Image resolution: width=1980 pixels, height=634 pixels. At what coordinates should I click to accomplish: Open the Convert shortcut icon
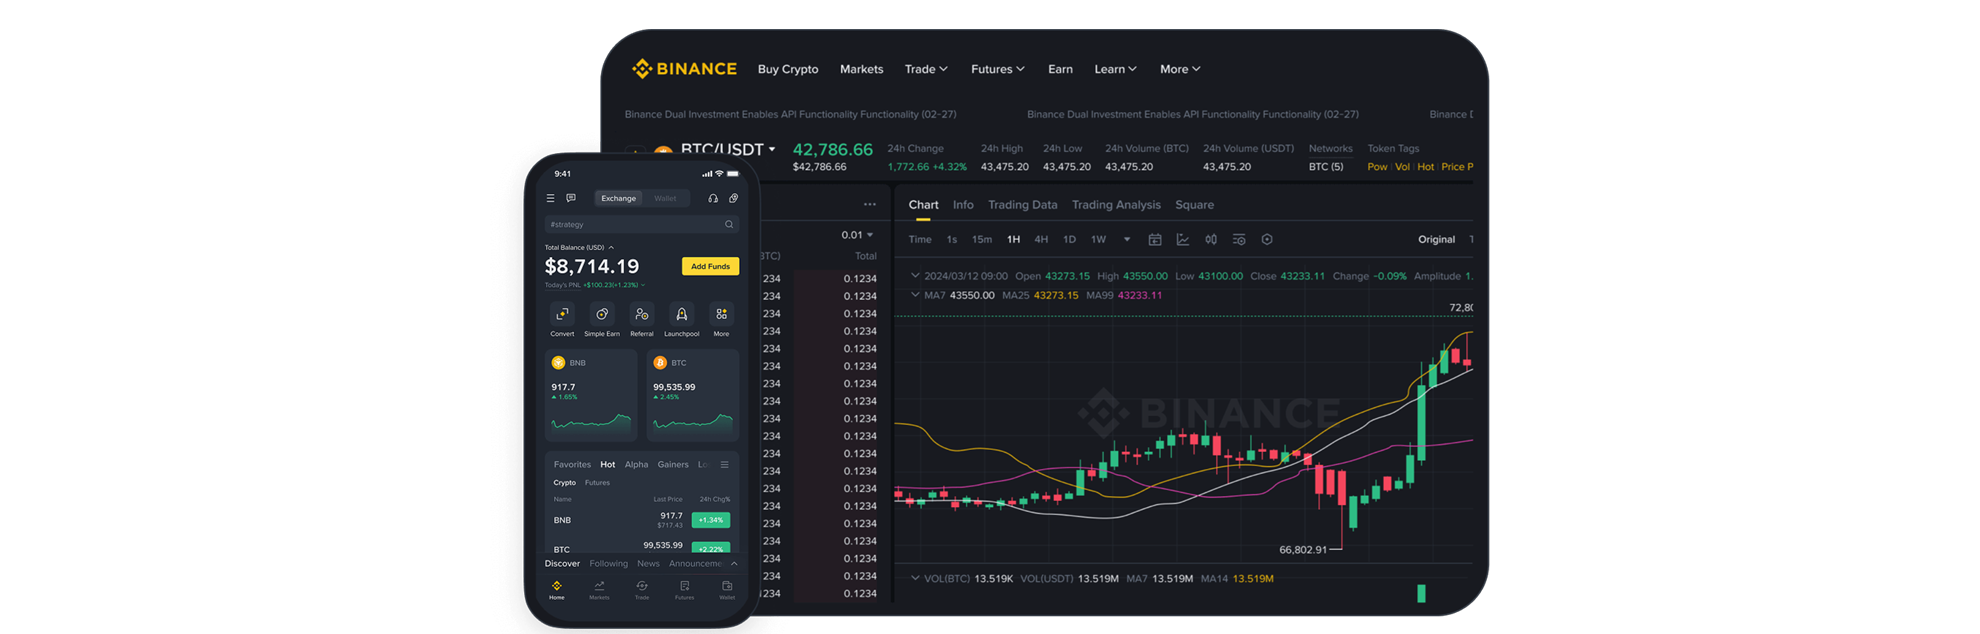coord(562,314)
